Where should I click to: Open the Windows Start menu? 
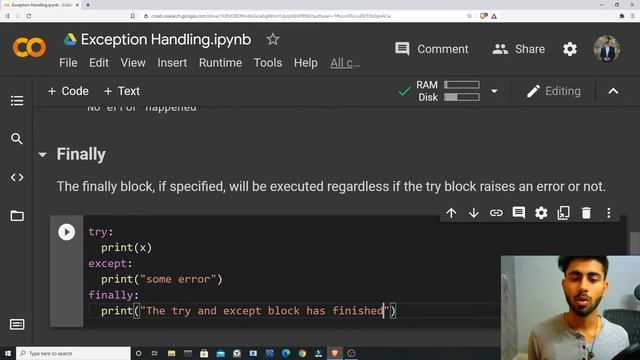point(8,353)
